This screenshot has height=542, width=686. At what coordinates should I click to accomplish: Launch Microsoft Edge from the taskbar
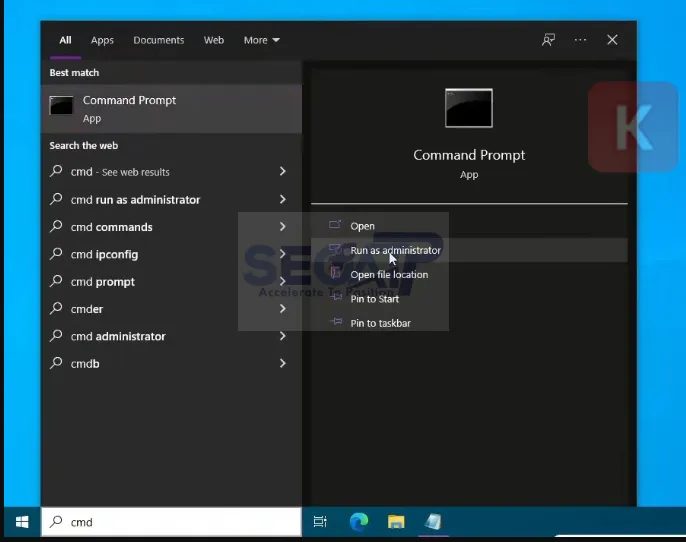pyautogui.click(x=359, y=521)
